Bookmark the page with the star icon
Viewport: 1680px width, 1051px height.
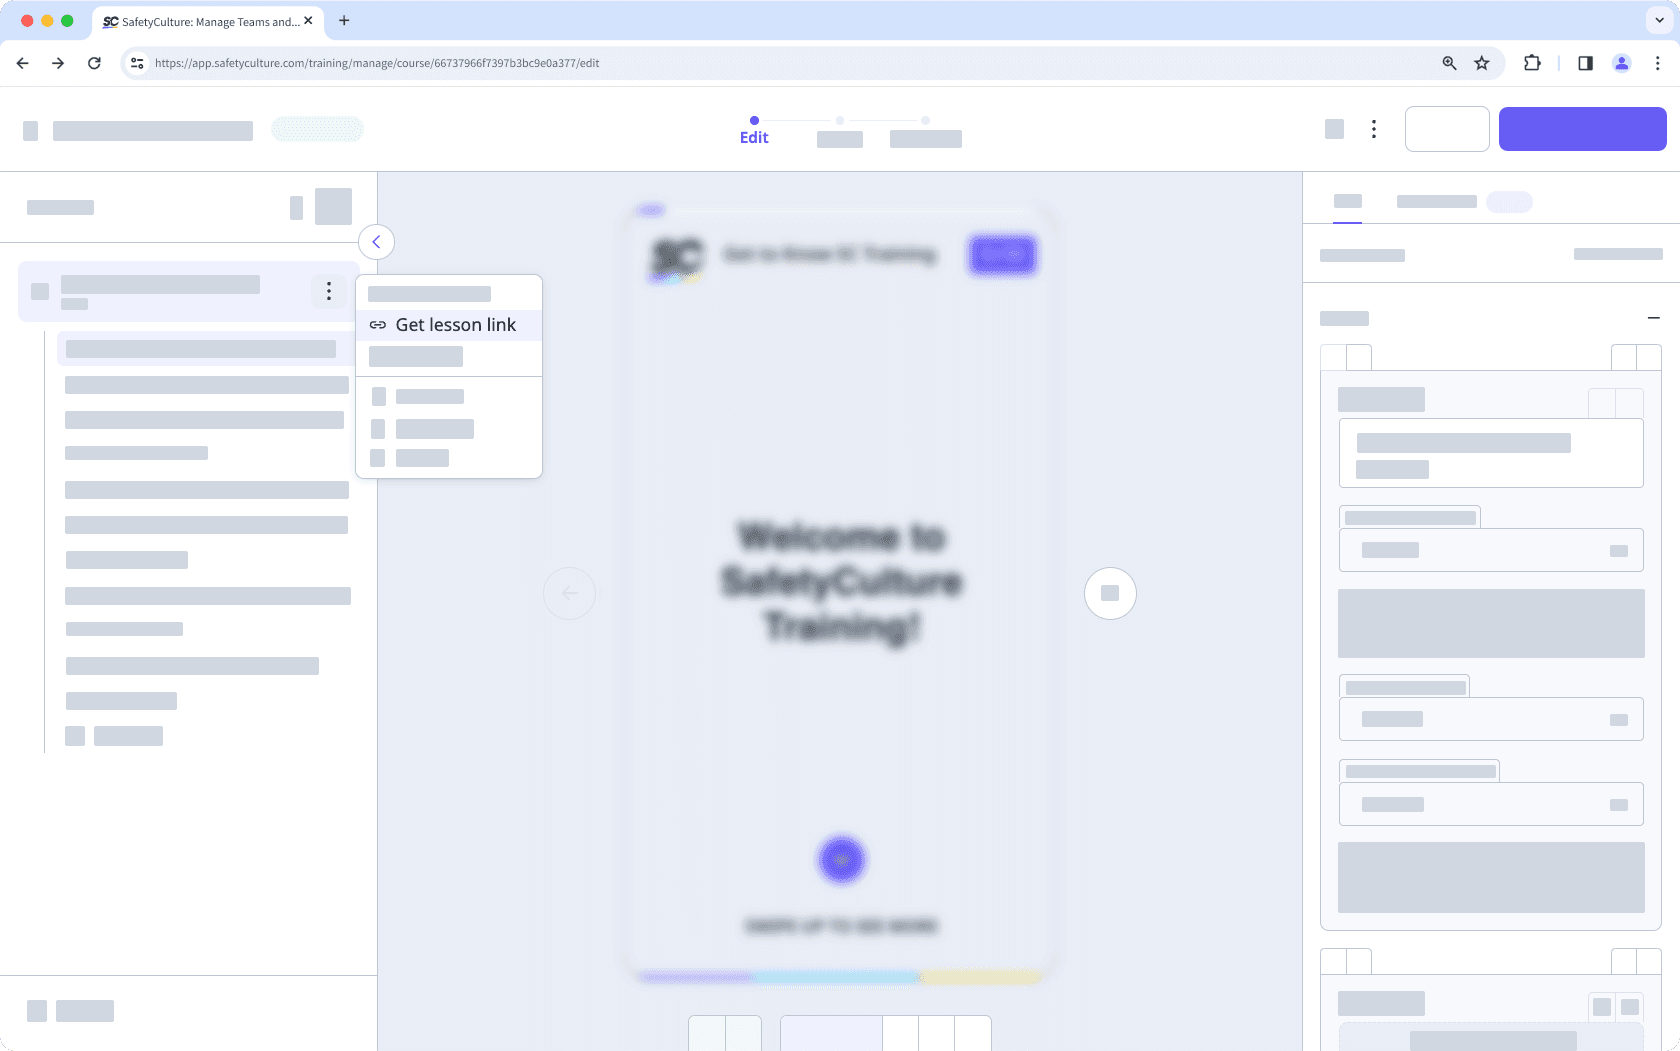tap(1482, 62)
